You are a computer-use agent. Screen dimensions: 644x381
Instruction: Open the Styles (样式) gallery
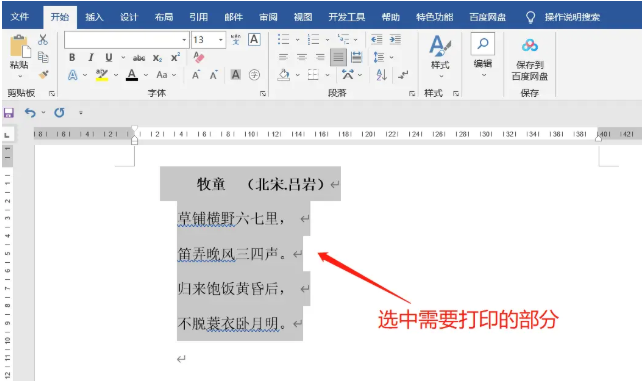point(440,55)
